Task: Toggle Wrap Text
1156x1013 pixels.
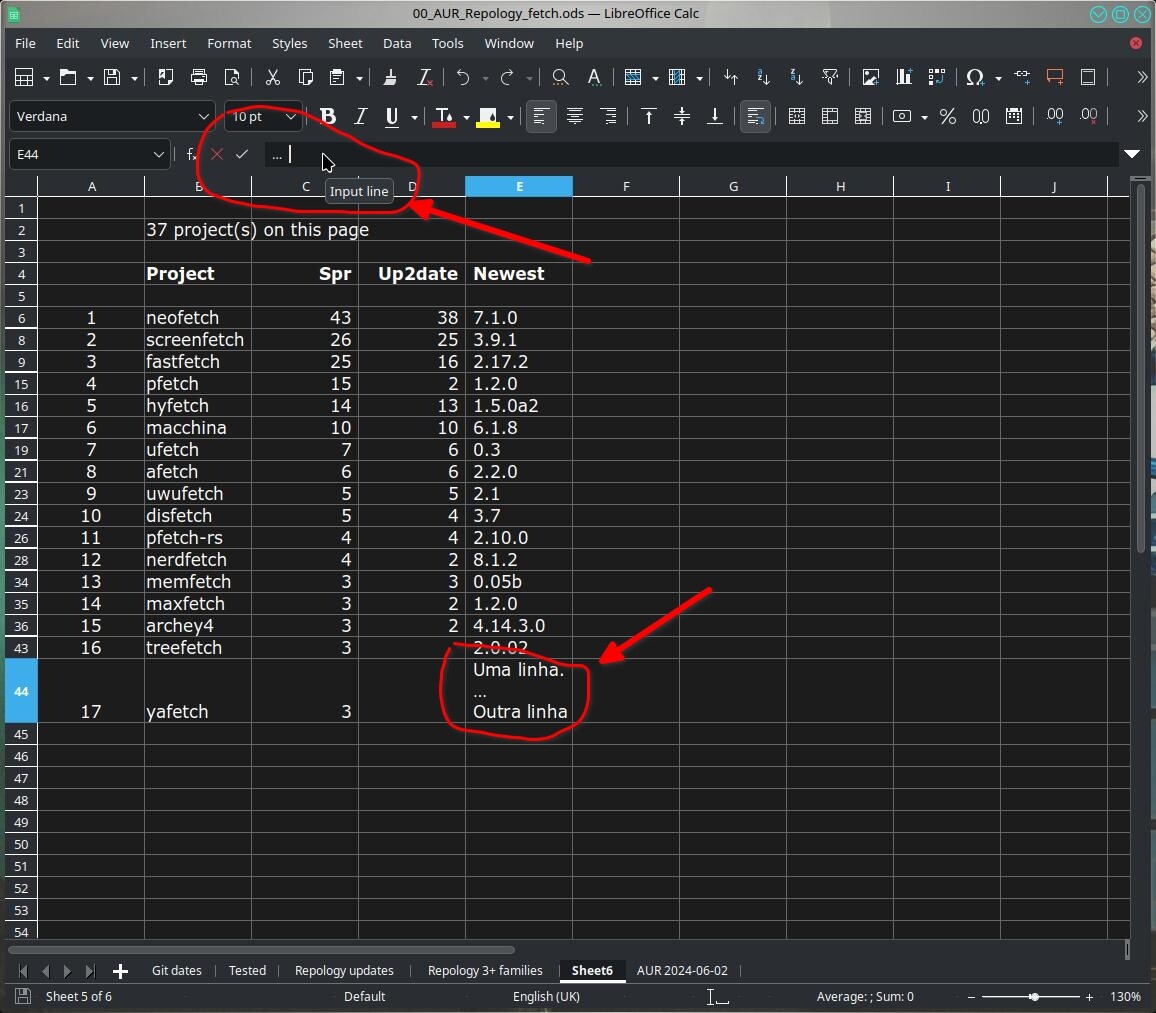Action: point(756,116)
